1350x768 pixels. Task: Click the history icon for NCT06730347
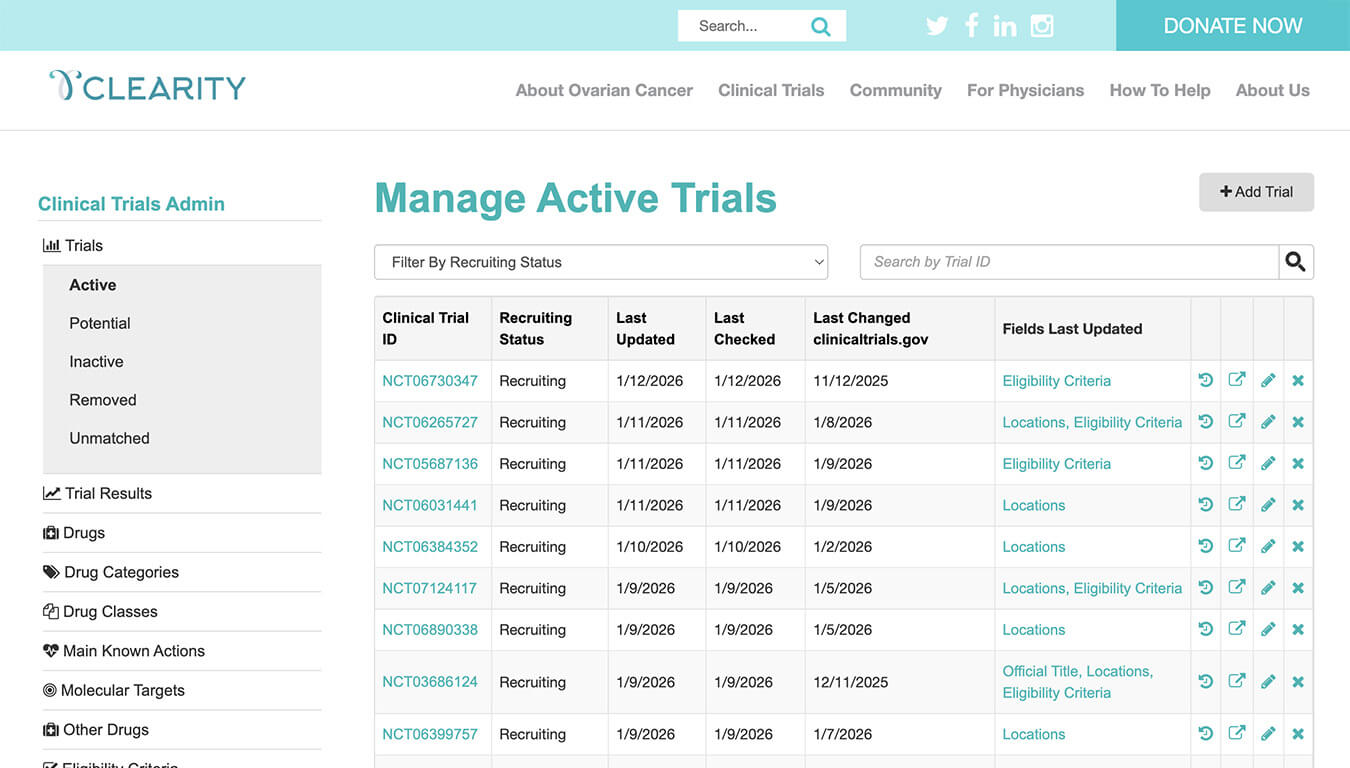tap(1205, 380)
